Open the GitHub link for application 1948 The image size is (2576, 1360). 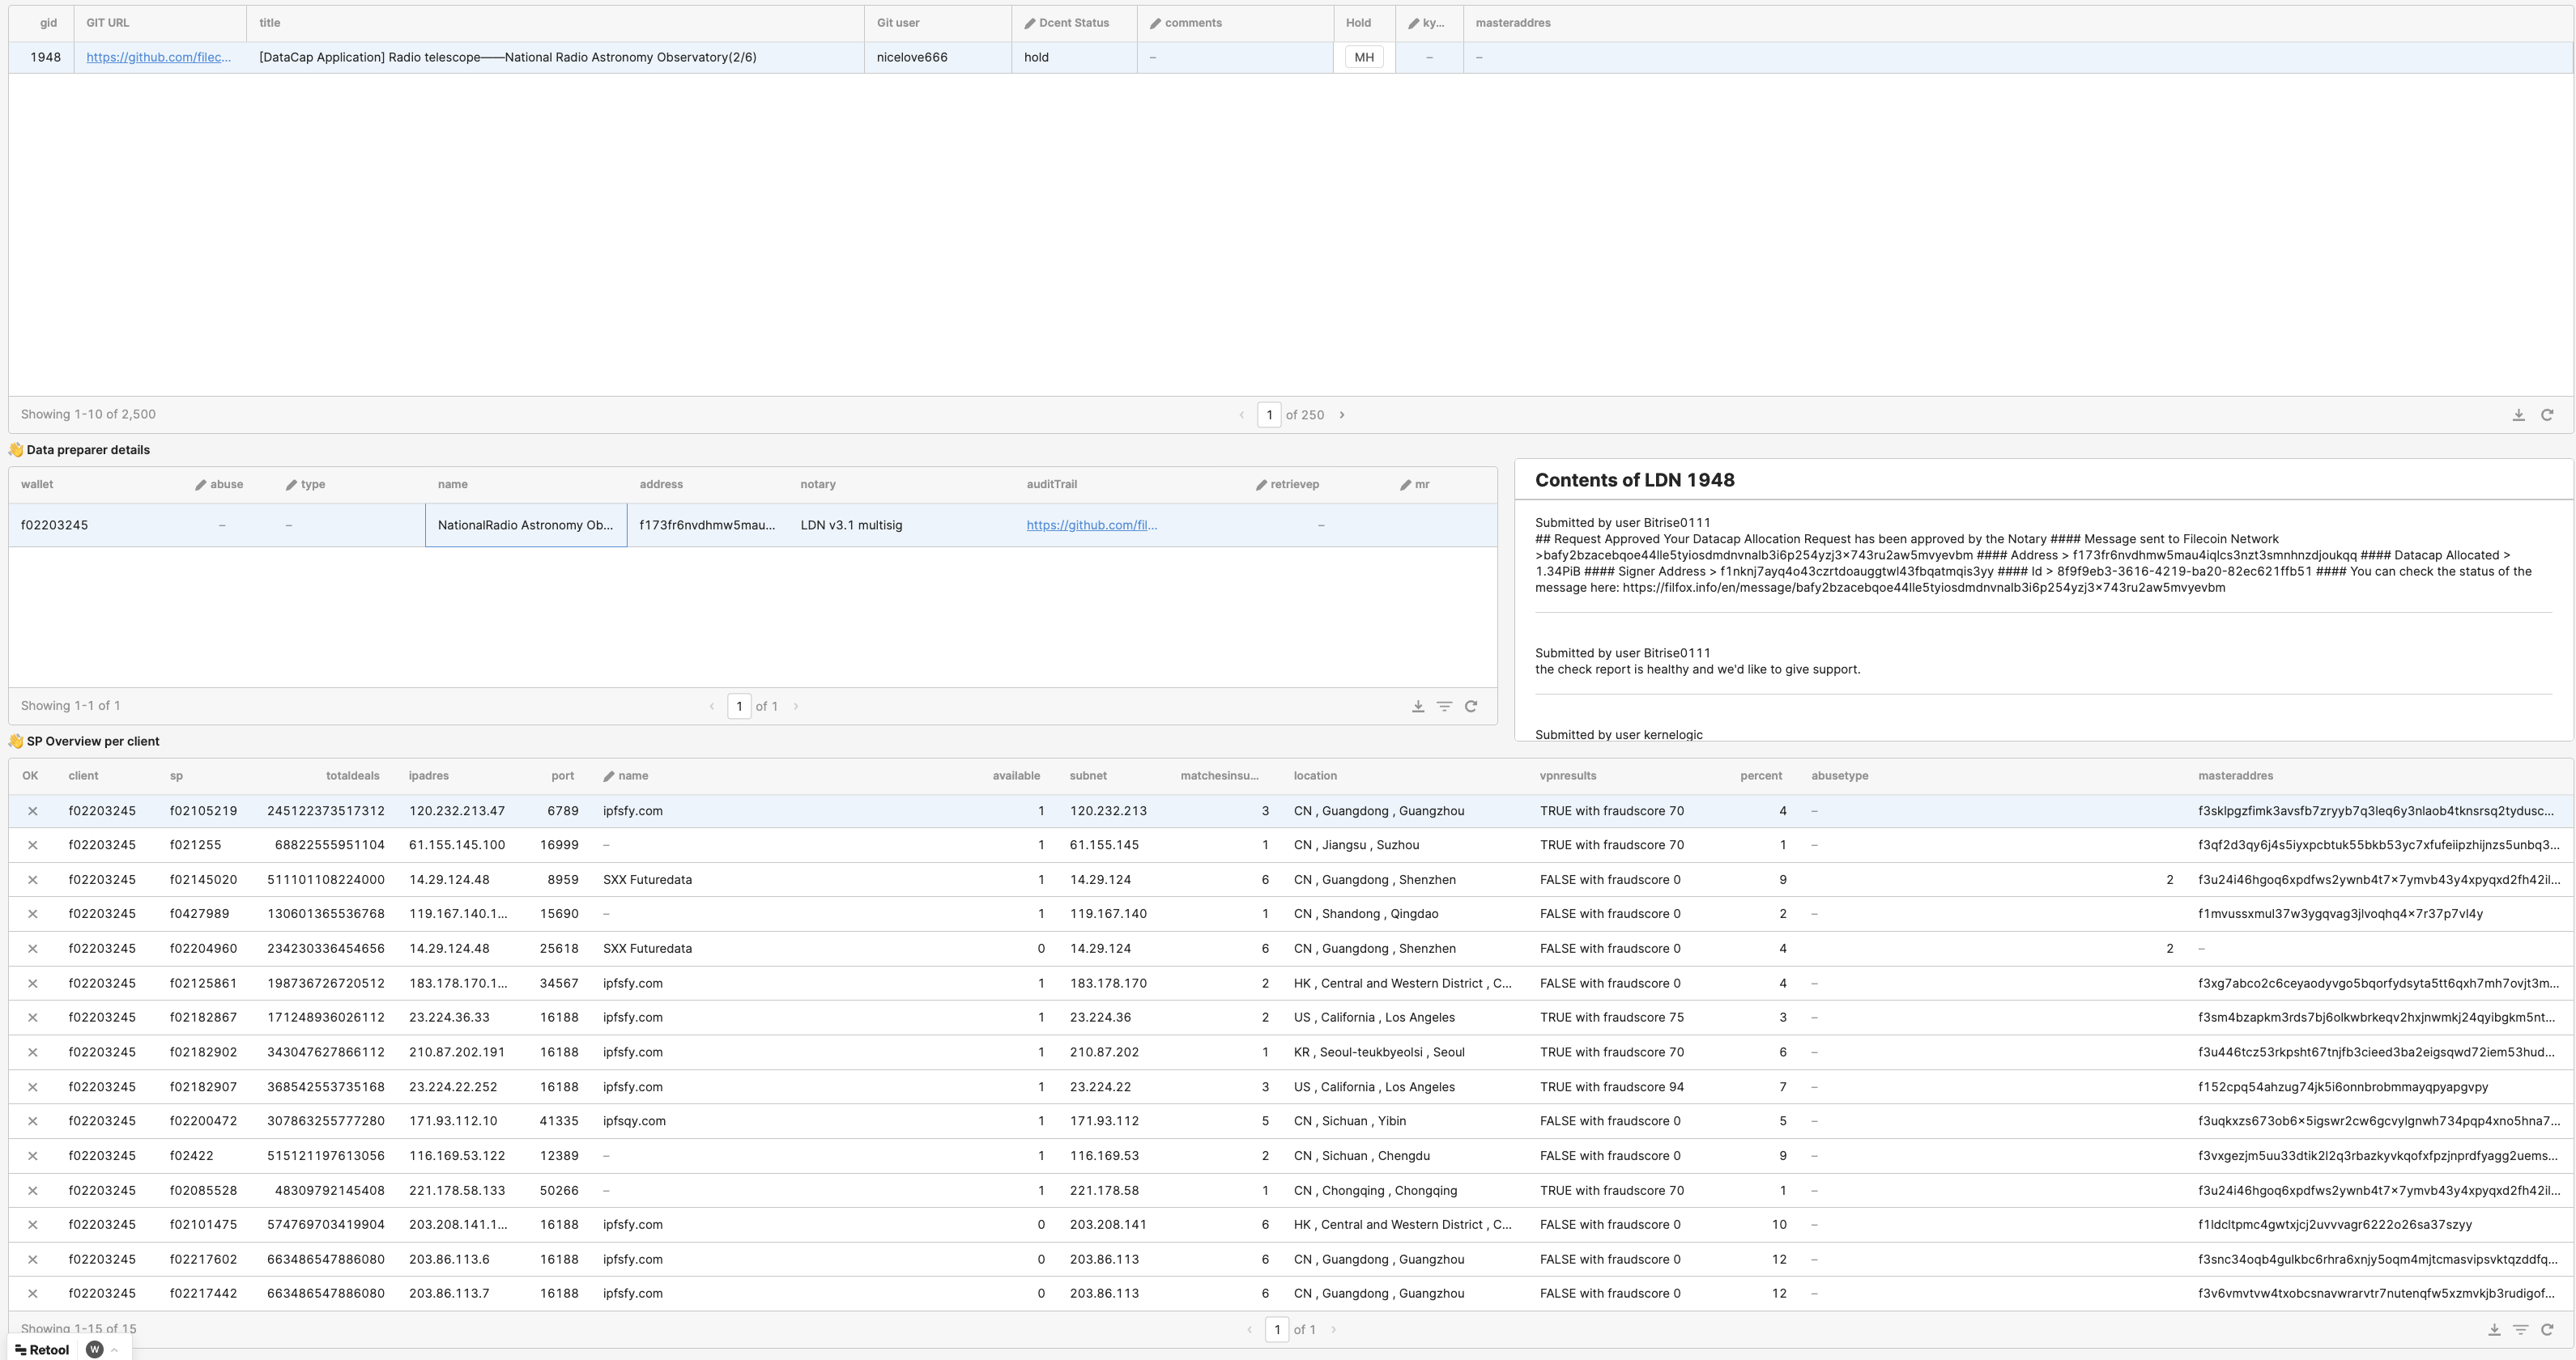click(x=158, y=57)
